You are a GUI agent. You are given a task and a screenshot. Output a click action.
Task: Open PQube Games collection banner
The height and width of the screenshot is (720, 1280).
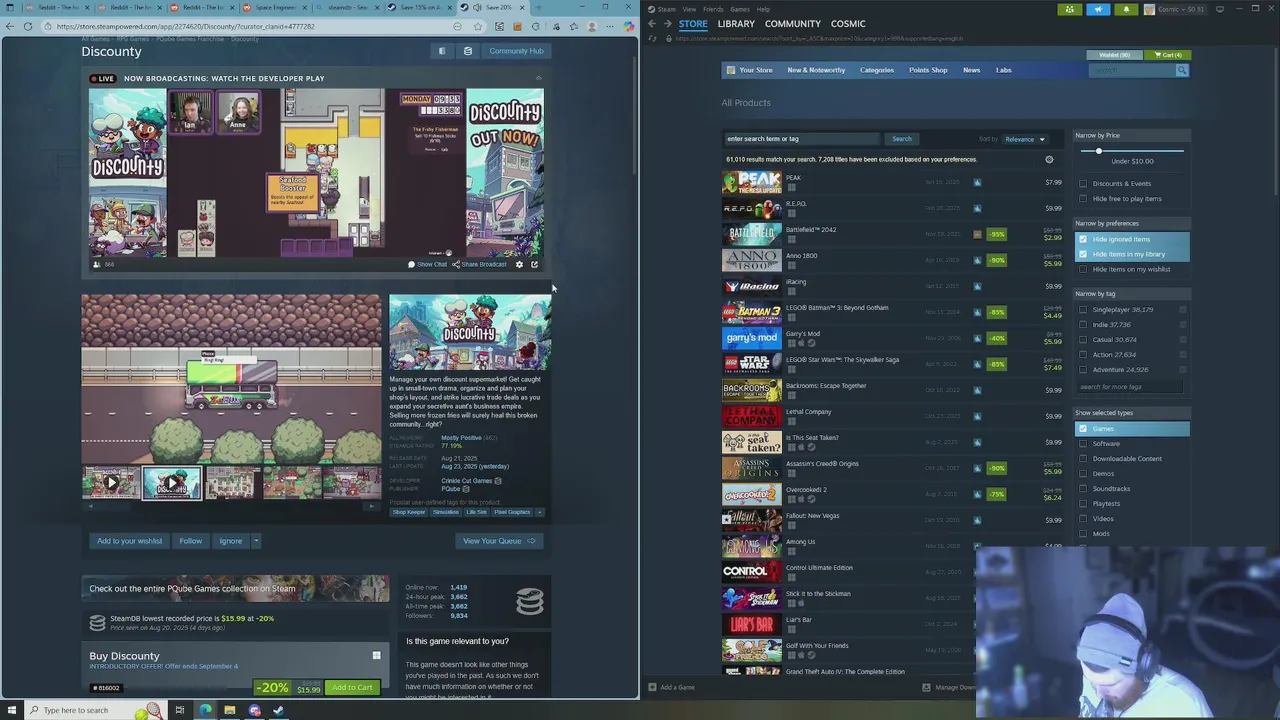tap(236, 588)
